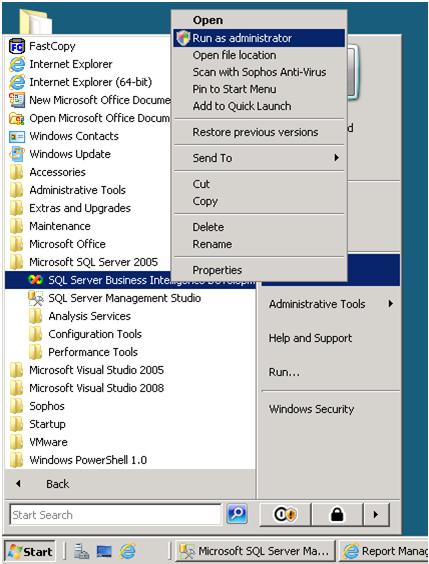Click the VMware folder icon
429x564 pixels.
click(x=17, y=442)
